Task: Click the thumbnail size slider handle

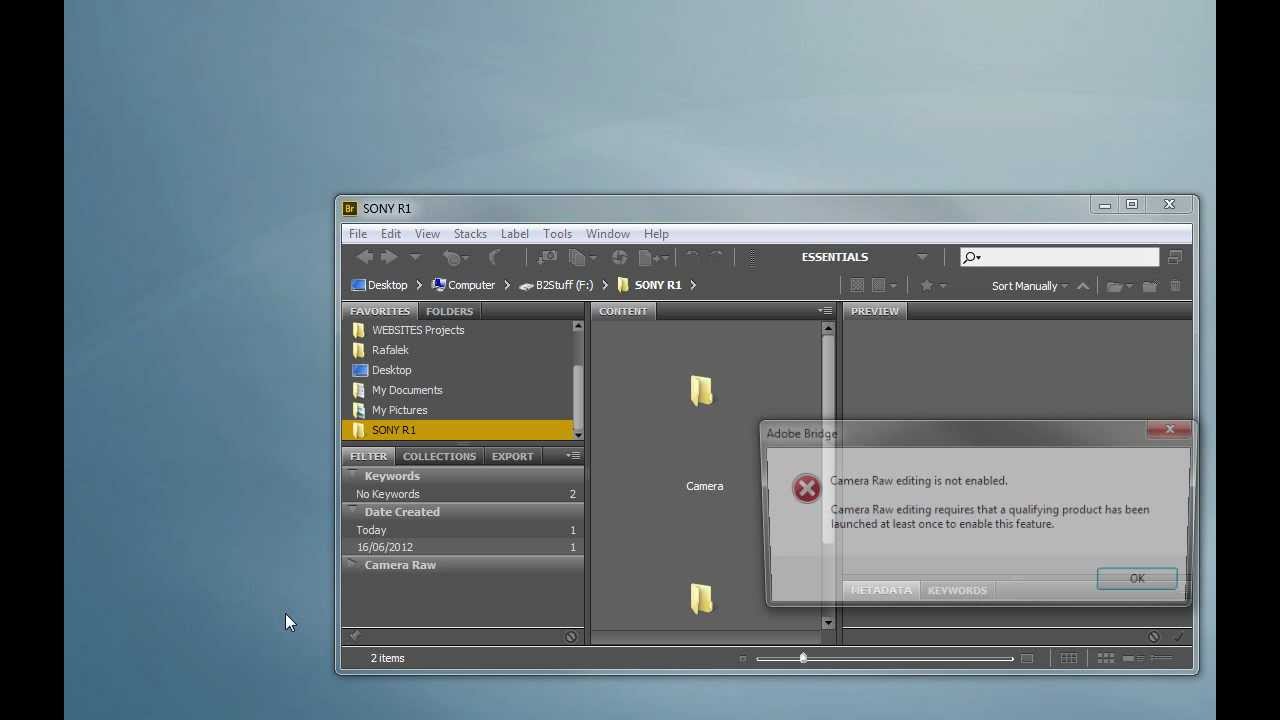Action: pos(803,658)
